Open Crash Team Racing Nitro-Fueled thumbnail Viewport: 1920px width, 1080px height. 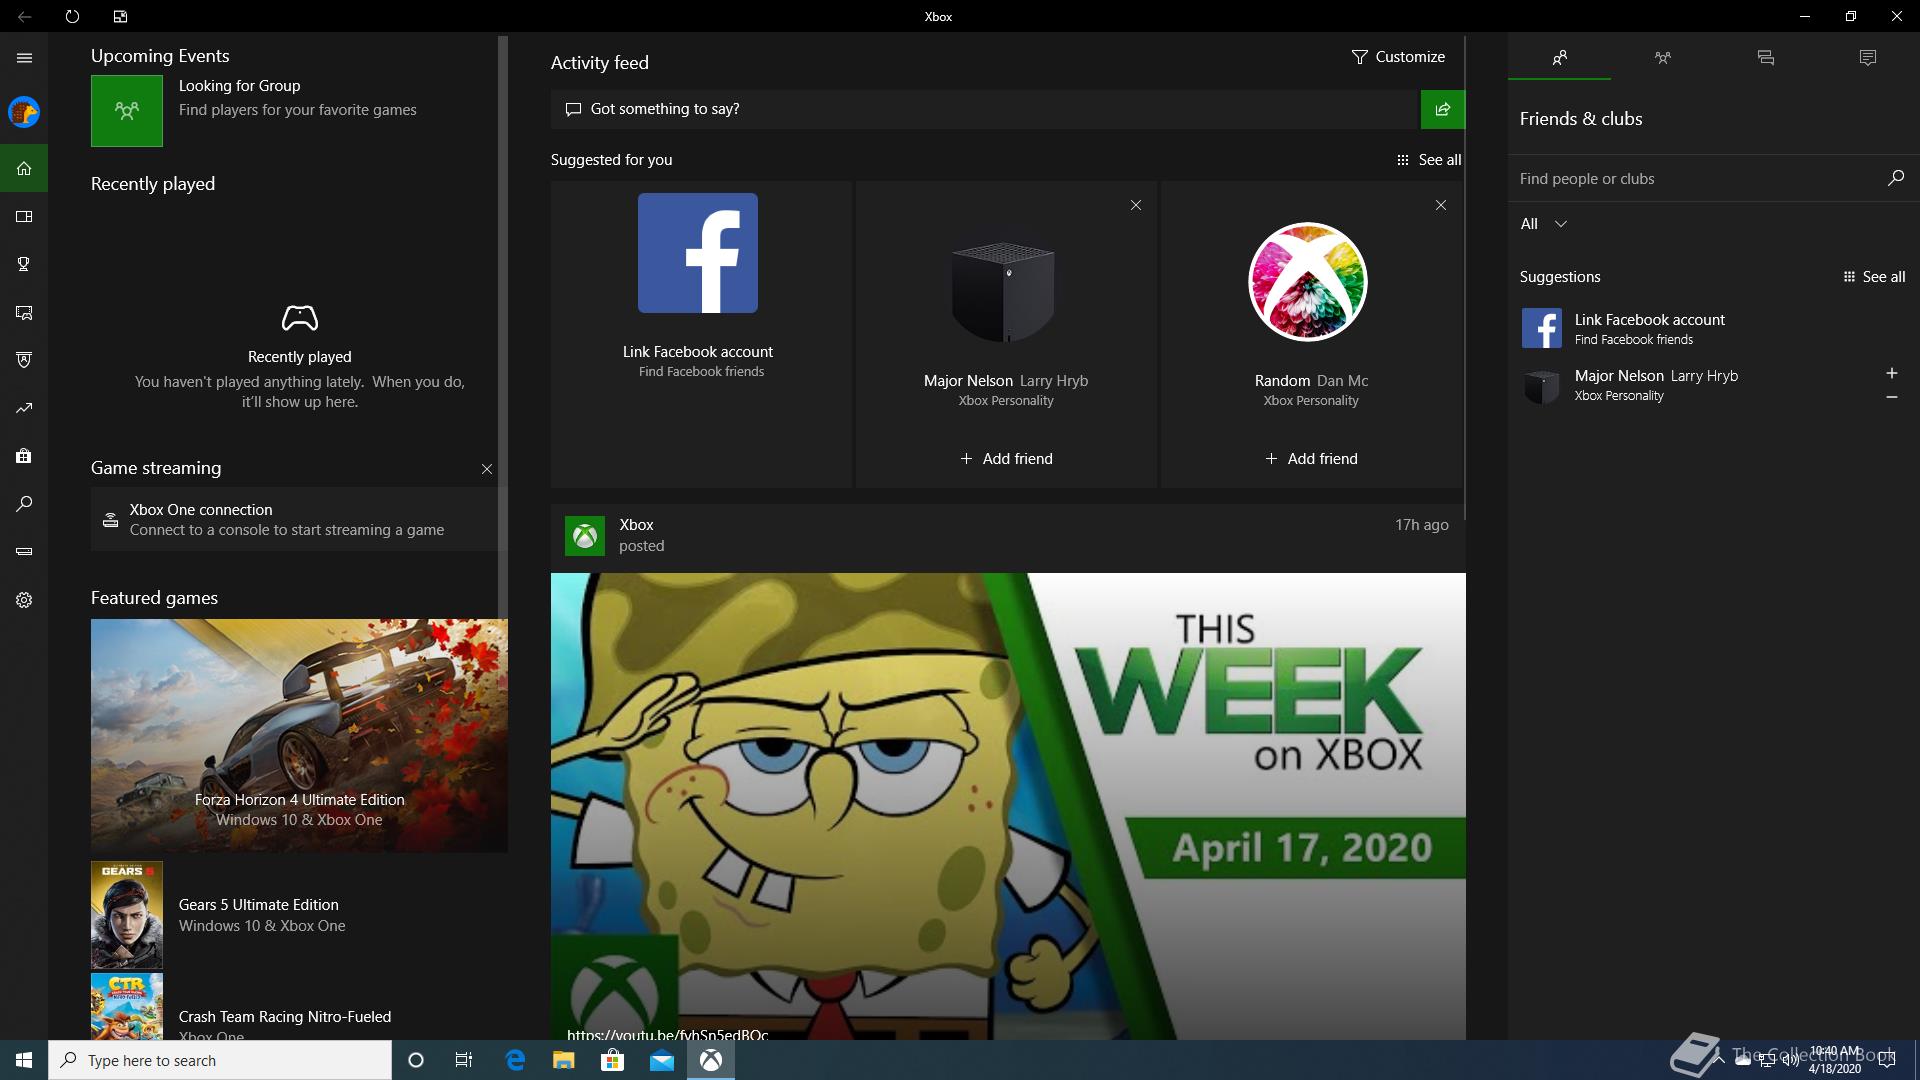point(127,1006)
